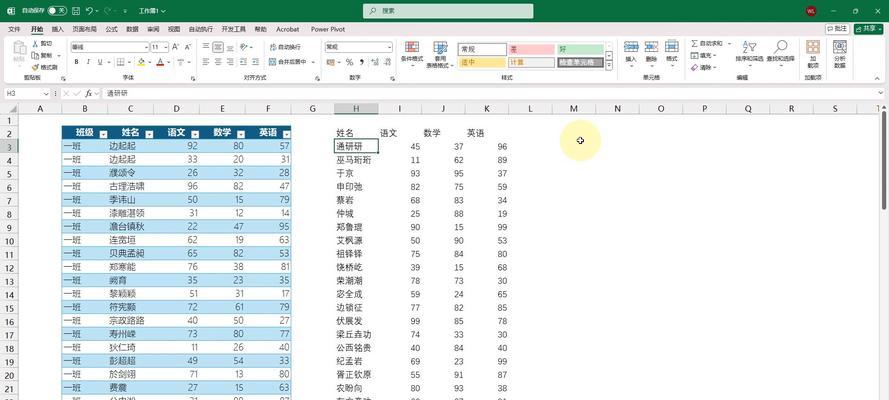889x400 pixels.
Task: Switch to the 页面布局 (Page Layout) tab
Action: tap(84, 29)
